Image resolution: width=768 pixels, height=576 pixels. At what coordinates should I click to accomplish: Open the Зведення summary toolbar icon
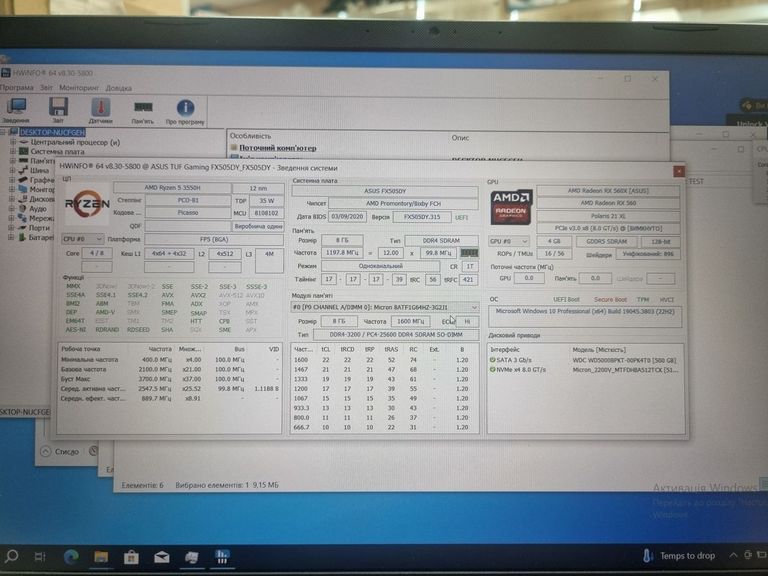pyautogui.click(x=16, y=109)
